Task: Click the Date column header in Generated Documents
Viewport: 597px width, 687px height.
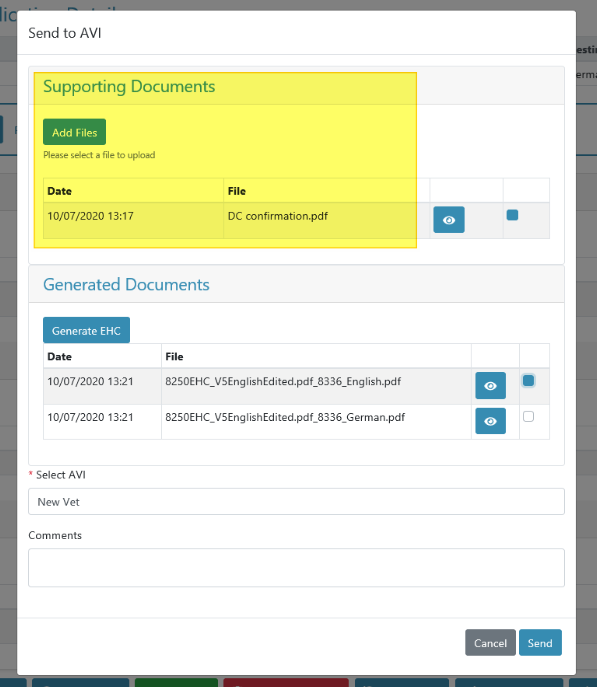Action: [60, 357]
